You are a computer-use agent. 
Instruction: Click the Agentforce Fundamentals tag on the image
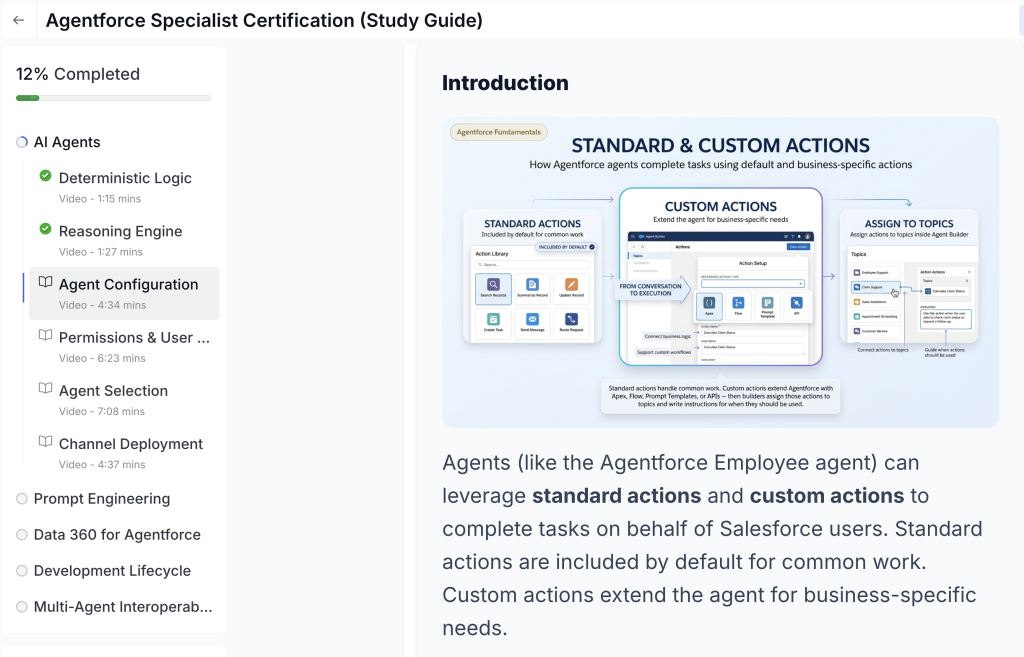point(499,132)
